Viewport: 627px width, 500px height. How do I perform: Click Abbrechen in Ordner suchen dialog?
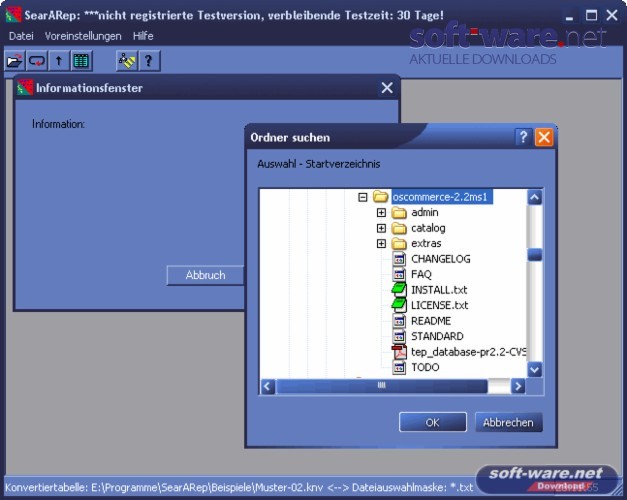click(x=508, y=422)
